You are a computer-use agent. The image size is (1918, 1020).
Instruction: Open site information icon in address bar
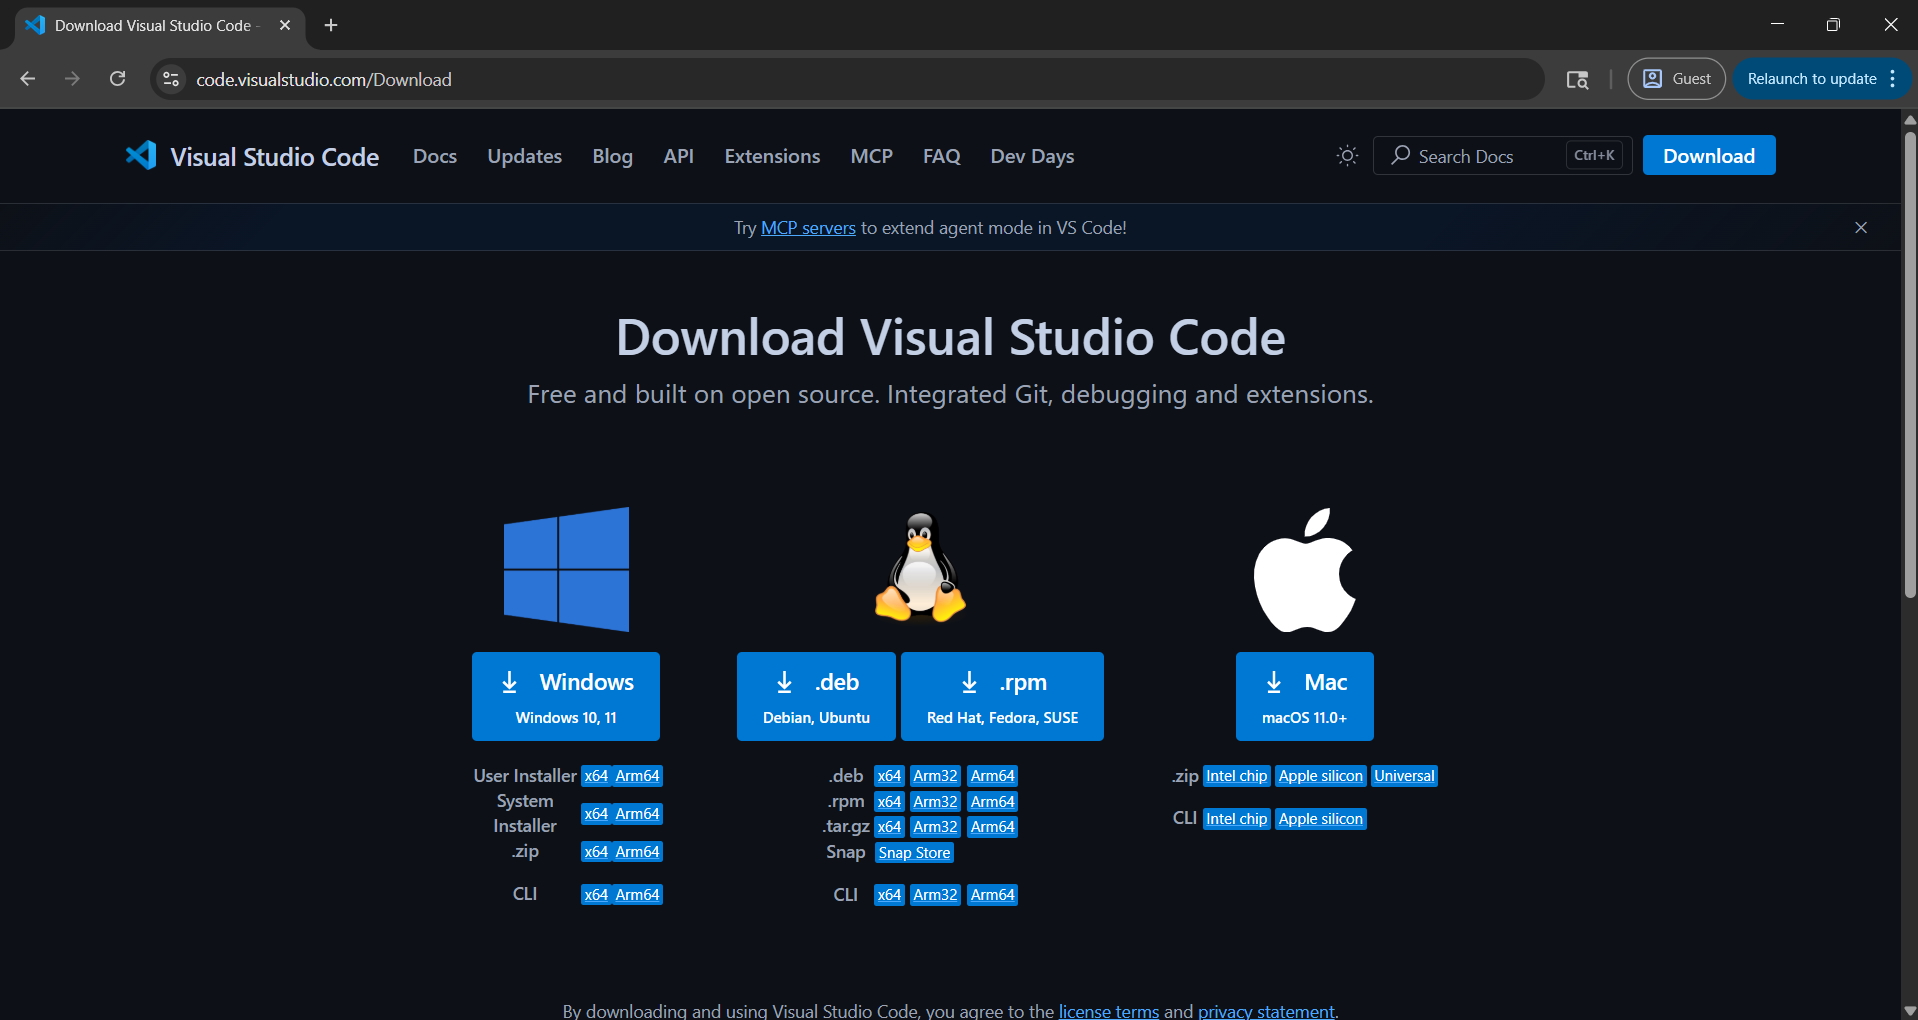pyautogui.click(x=171, y=79)
